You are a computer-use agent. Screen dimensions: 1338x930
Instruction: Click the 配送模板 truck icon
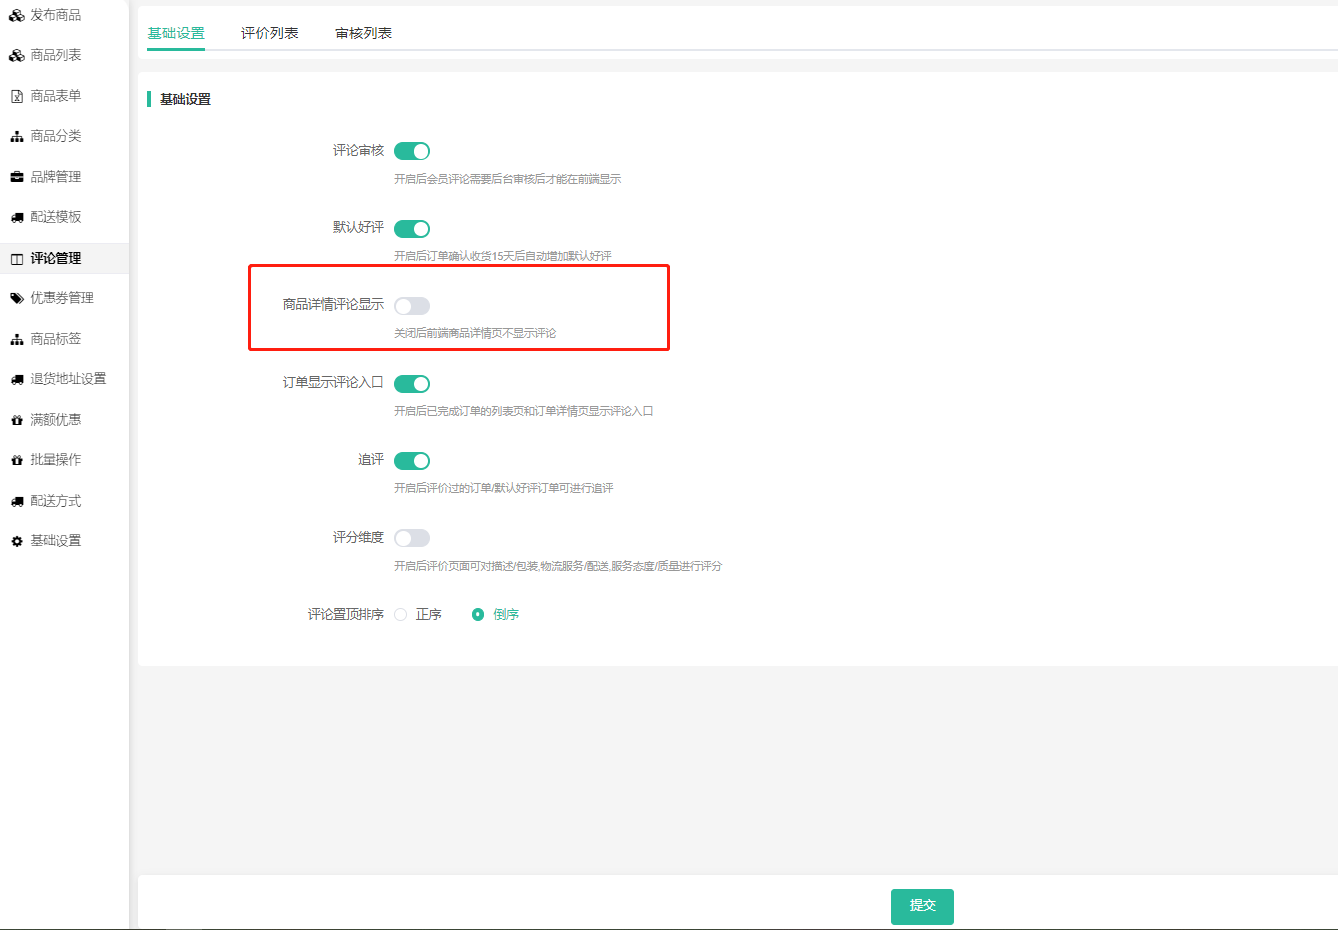(x=17, y=217)
